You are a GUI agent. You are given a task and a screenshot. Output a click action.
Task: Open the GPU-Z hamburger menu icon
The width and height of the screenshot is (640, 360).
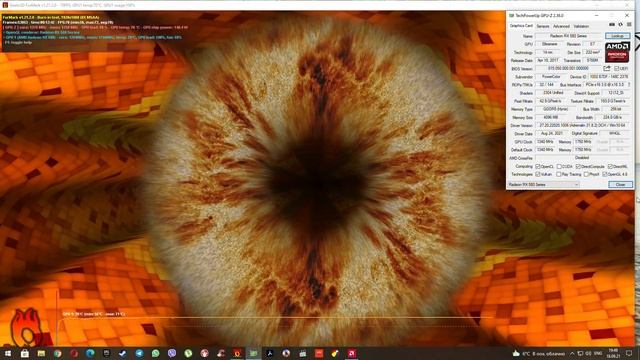(629, 25)
